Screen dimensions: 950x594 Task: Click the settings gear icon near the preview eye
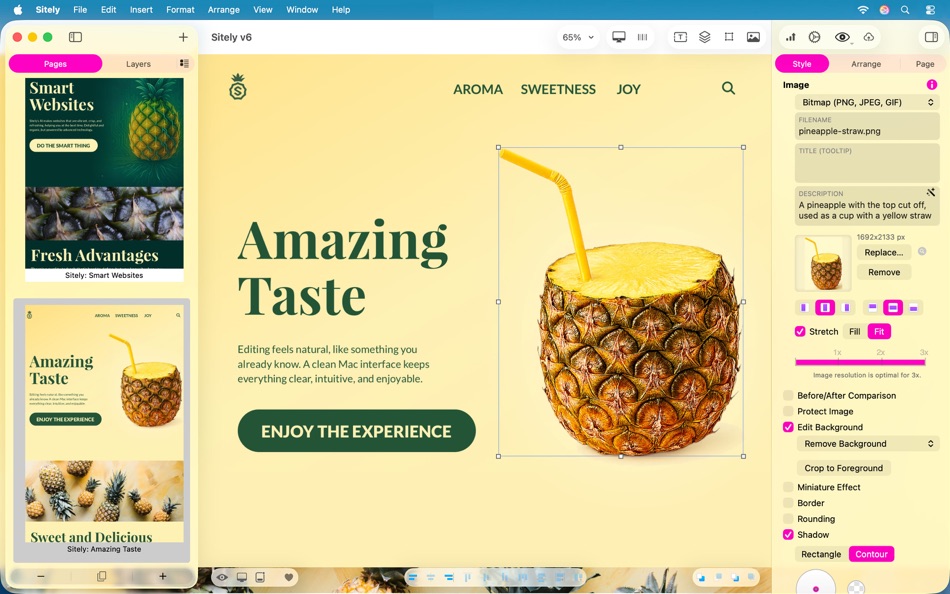814,36
